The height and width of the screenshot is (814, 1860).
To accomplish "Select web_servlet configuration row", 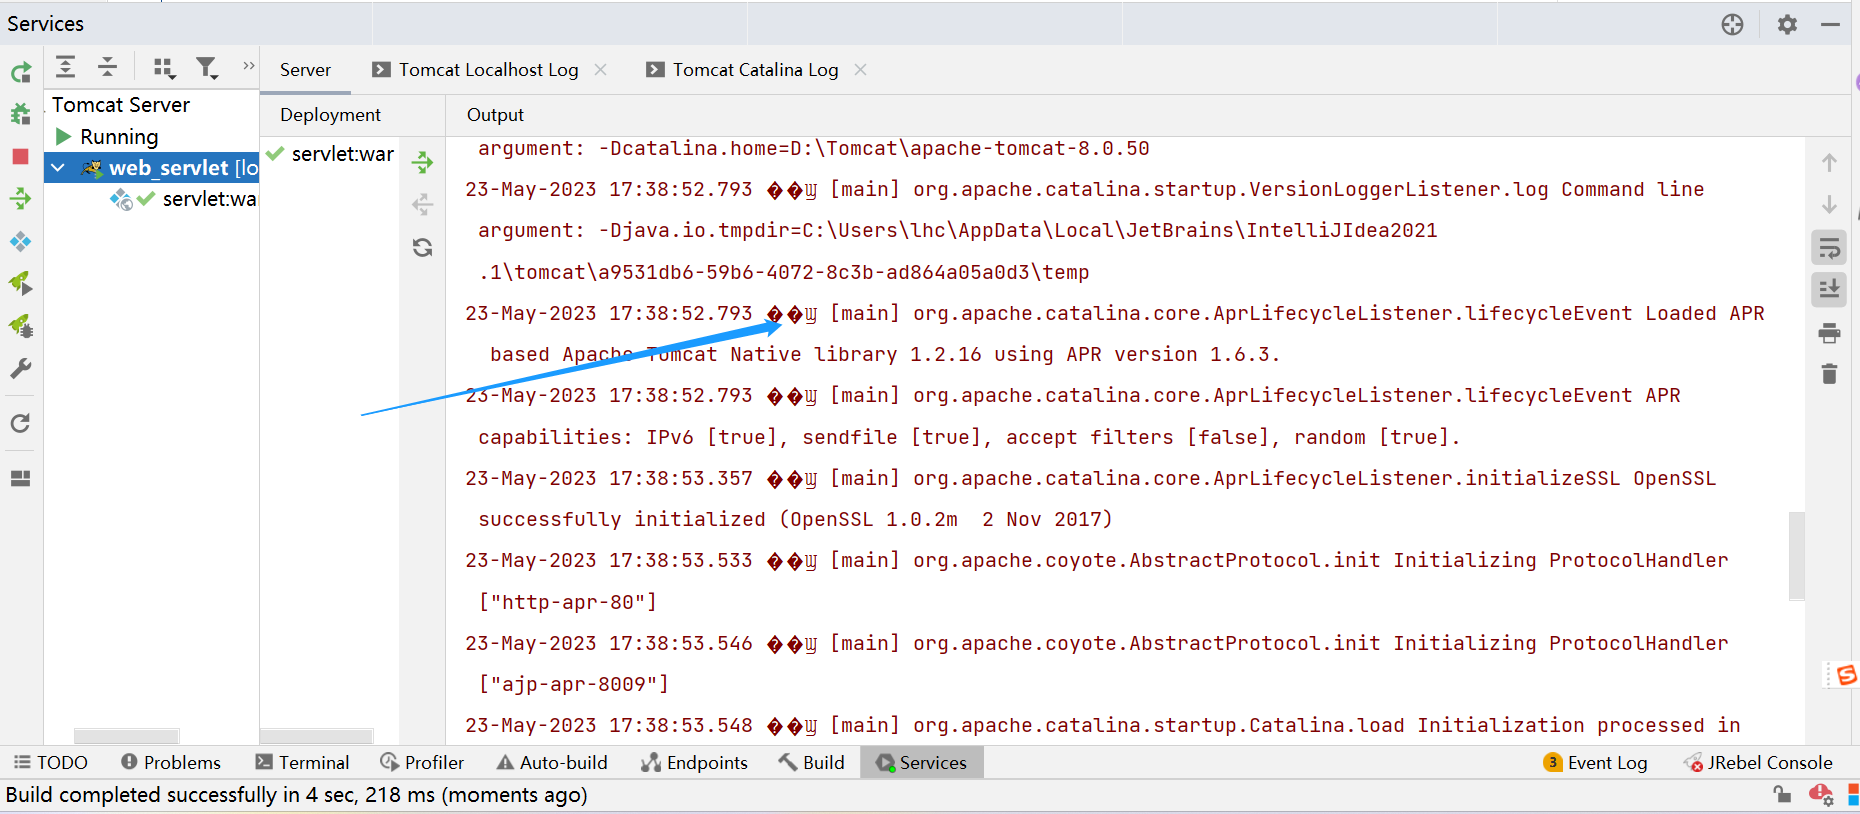I will 152,168.
